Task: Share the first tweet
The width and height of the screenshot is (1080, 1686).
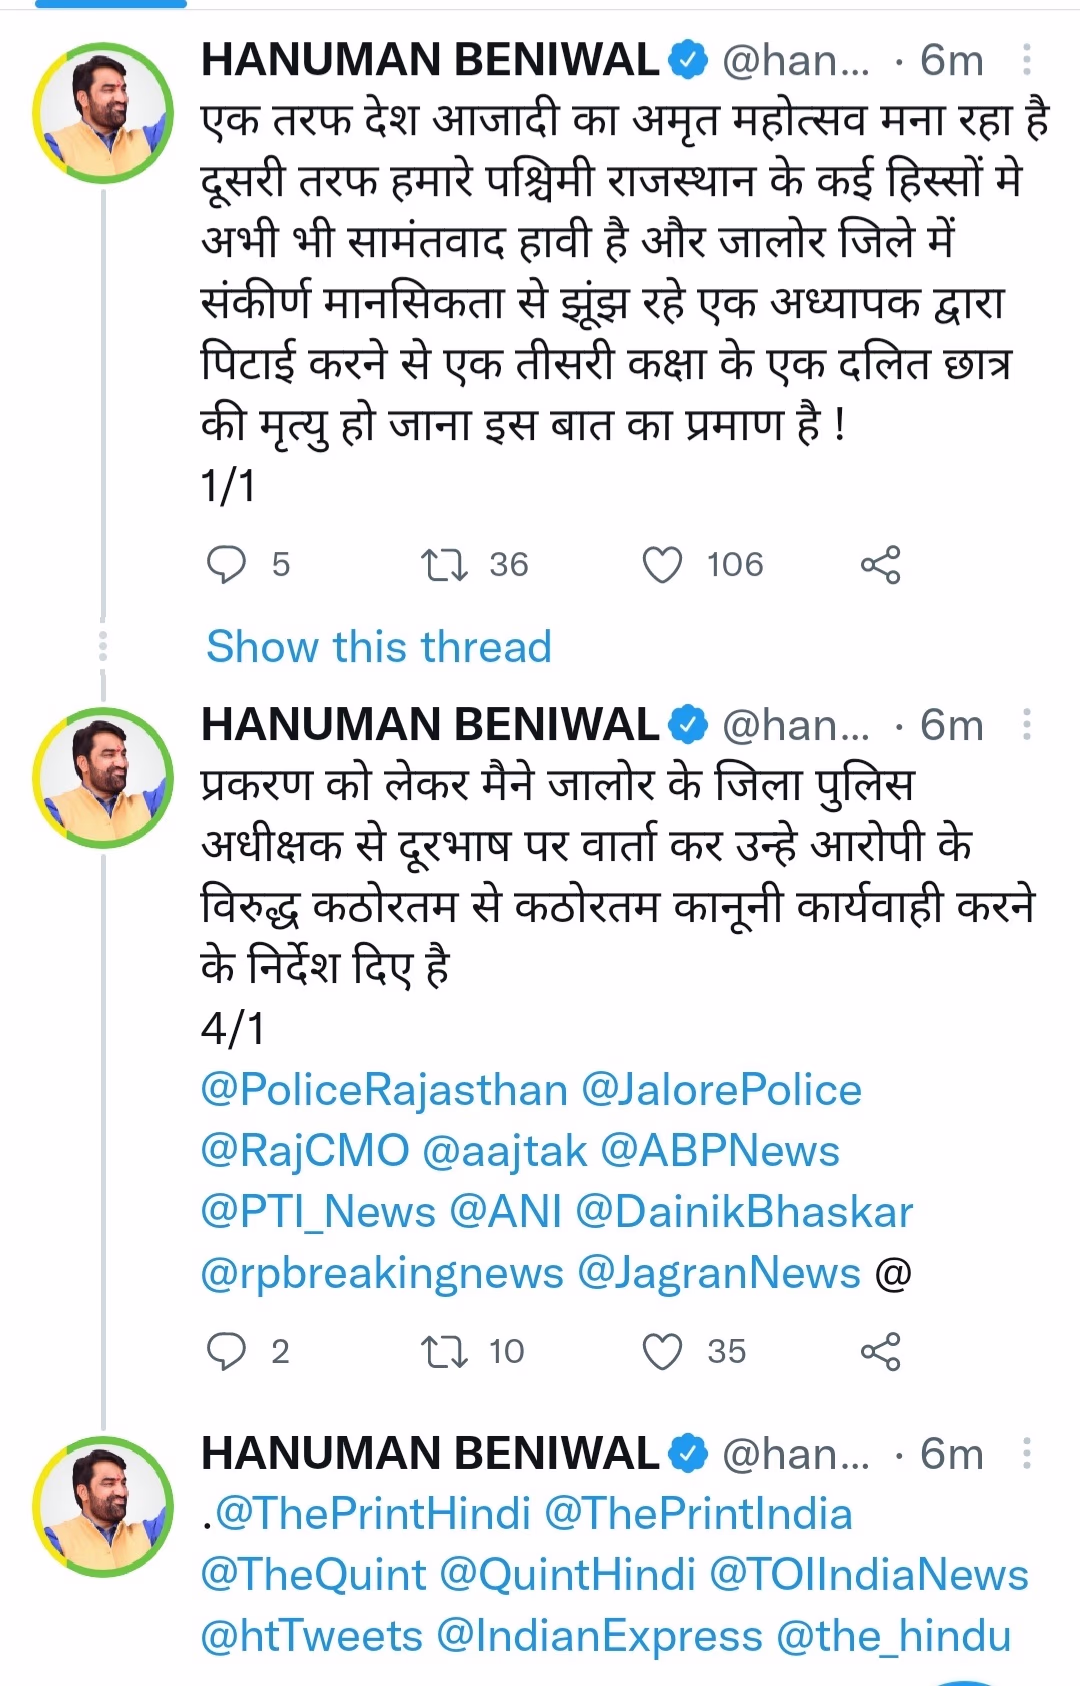Action: pos(880,565)
